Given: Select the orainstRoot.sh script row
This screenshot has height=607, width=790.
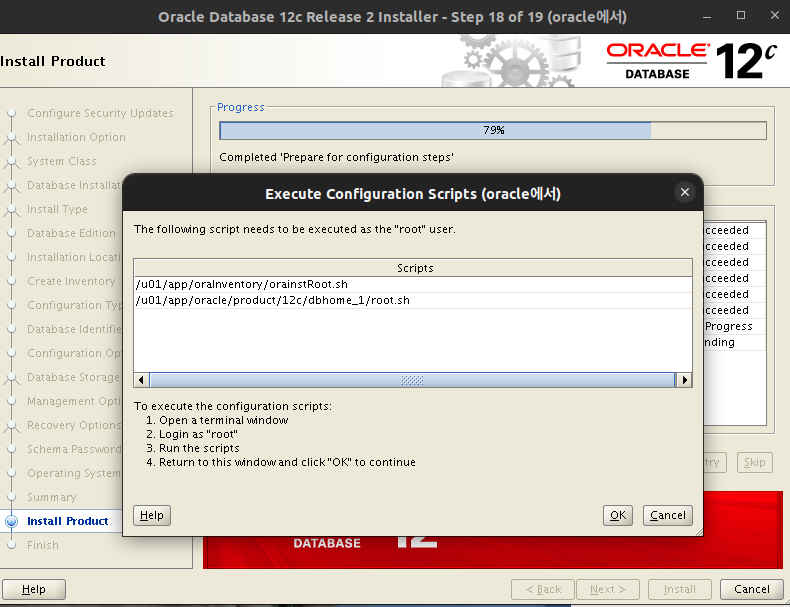Looking at the screenshot, I should tap(413, 284).
